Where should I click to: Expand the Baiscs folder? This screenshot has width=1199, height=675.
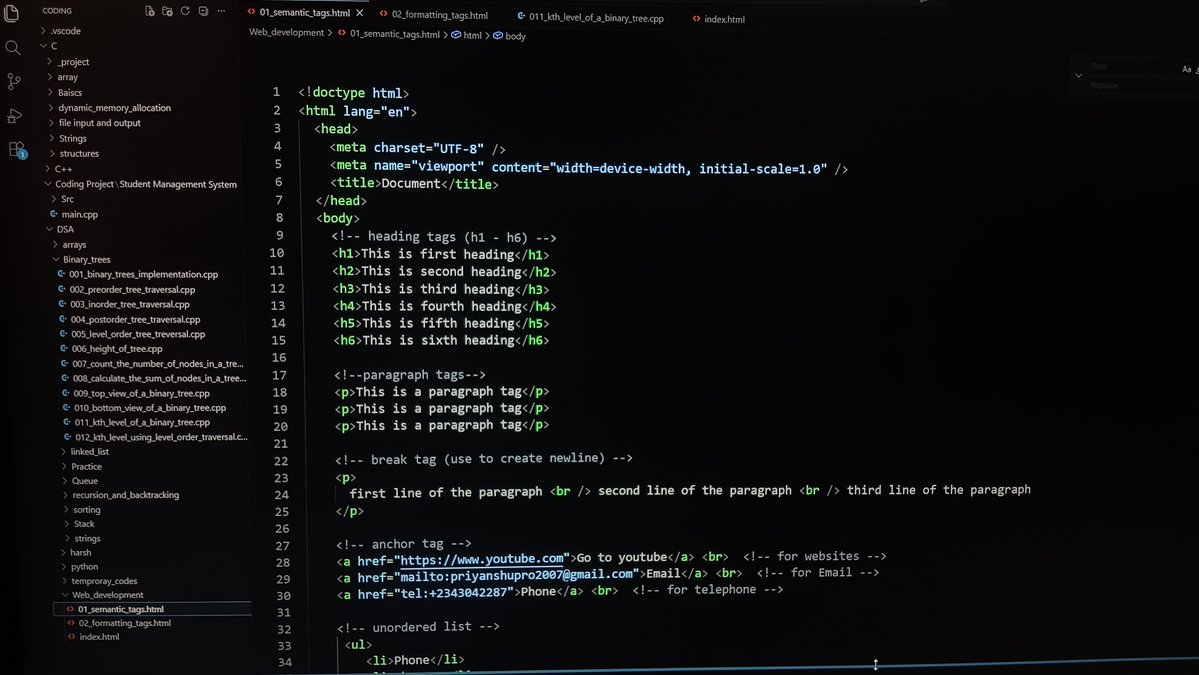click(64, 92)
